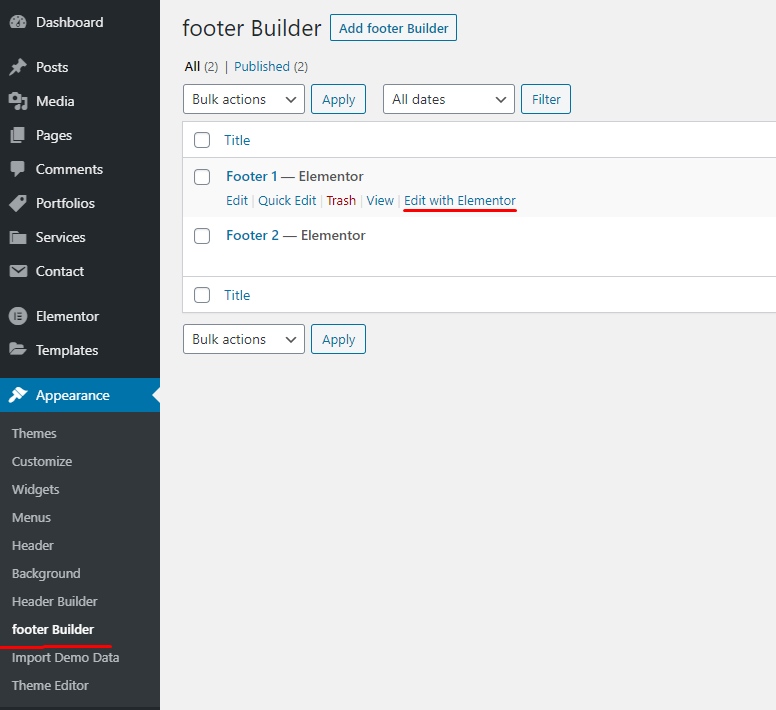
Task: Click the Media library icon
Action: tap(18, 101)
